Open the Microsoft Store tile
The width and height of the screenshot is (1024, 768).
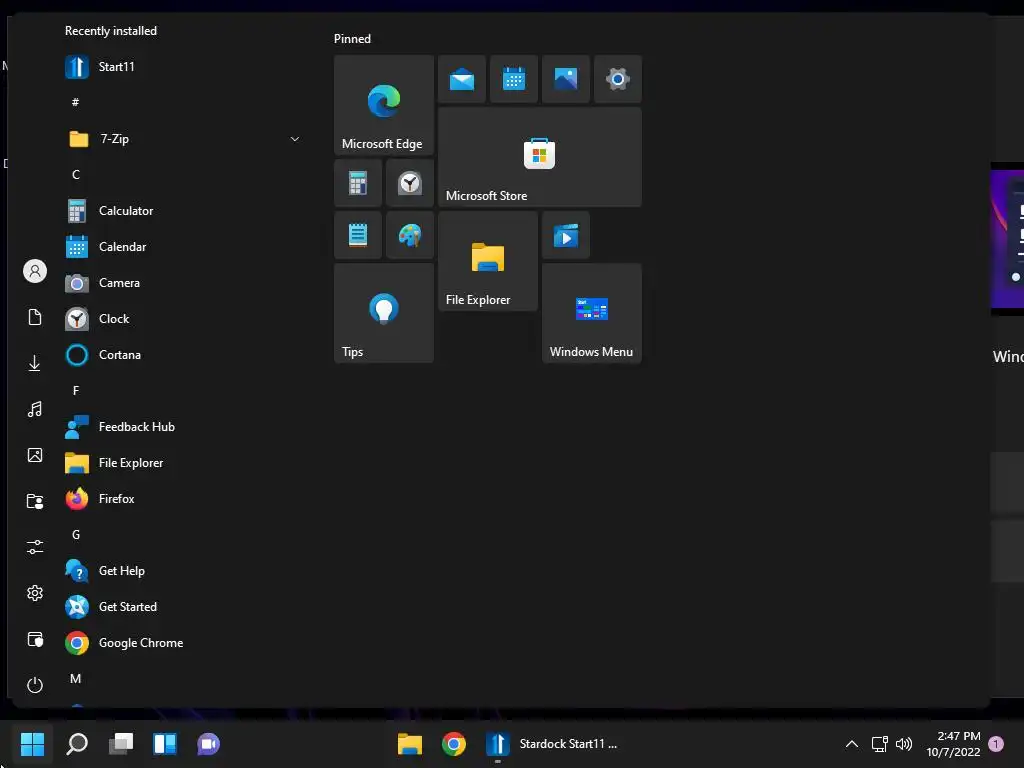click(x=540, y=157)
